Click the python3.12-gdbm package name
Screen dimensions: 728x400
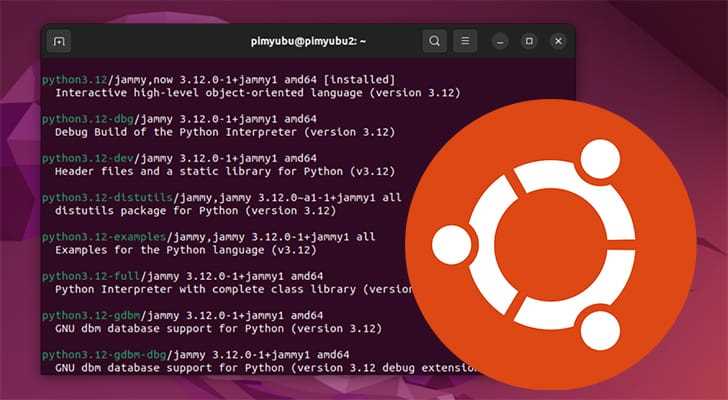click(91, 316)
